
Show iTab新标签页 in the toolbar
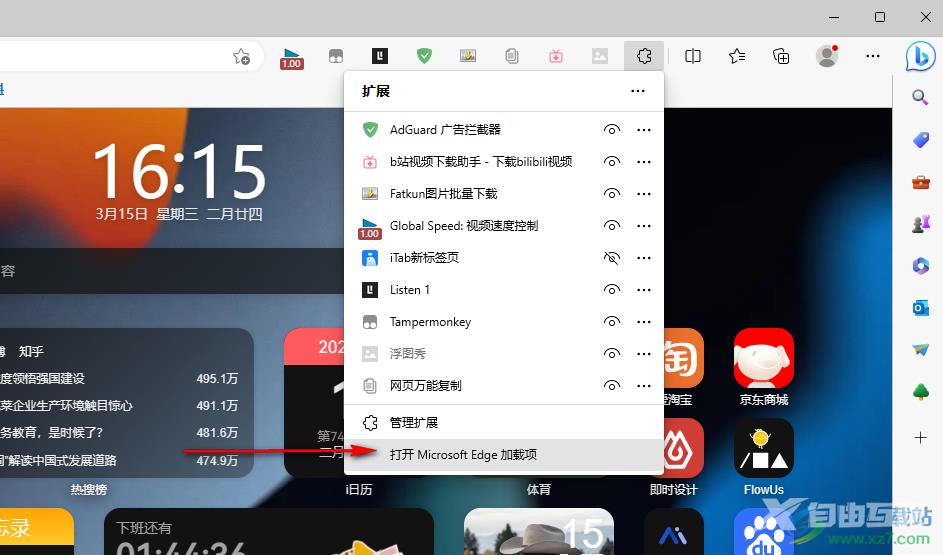[x=612, y=258]
